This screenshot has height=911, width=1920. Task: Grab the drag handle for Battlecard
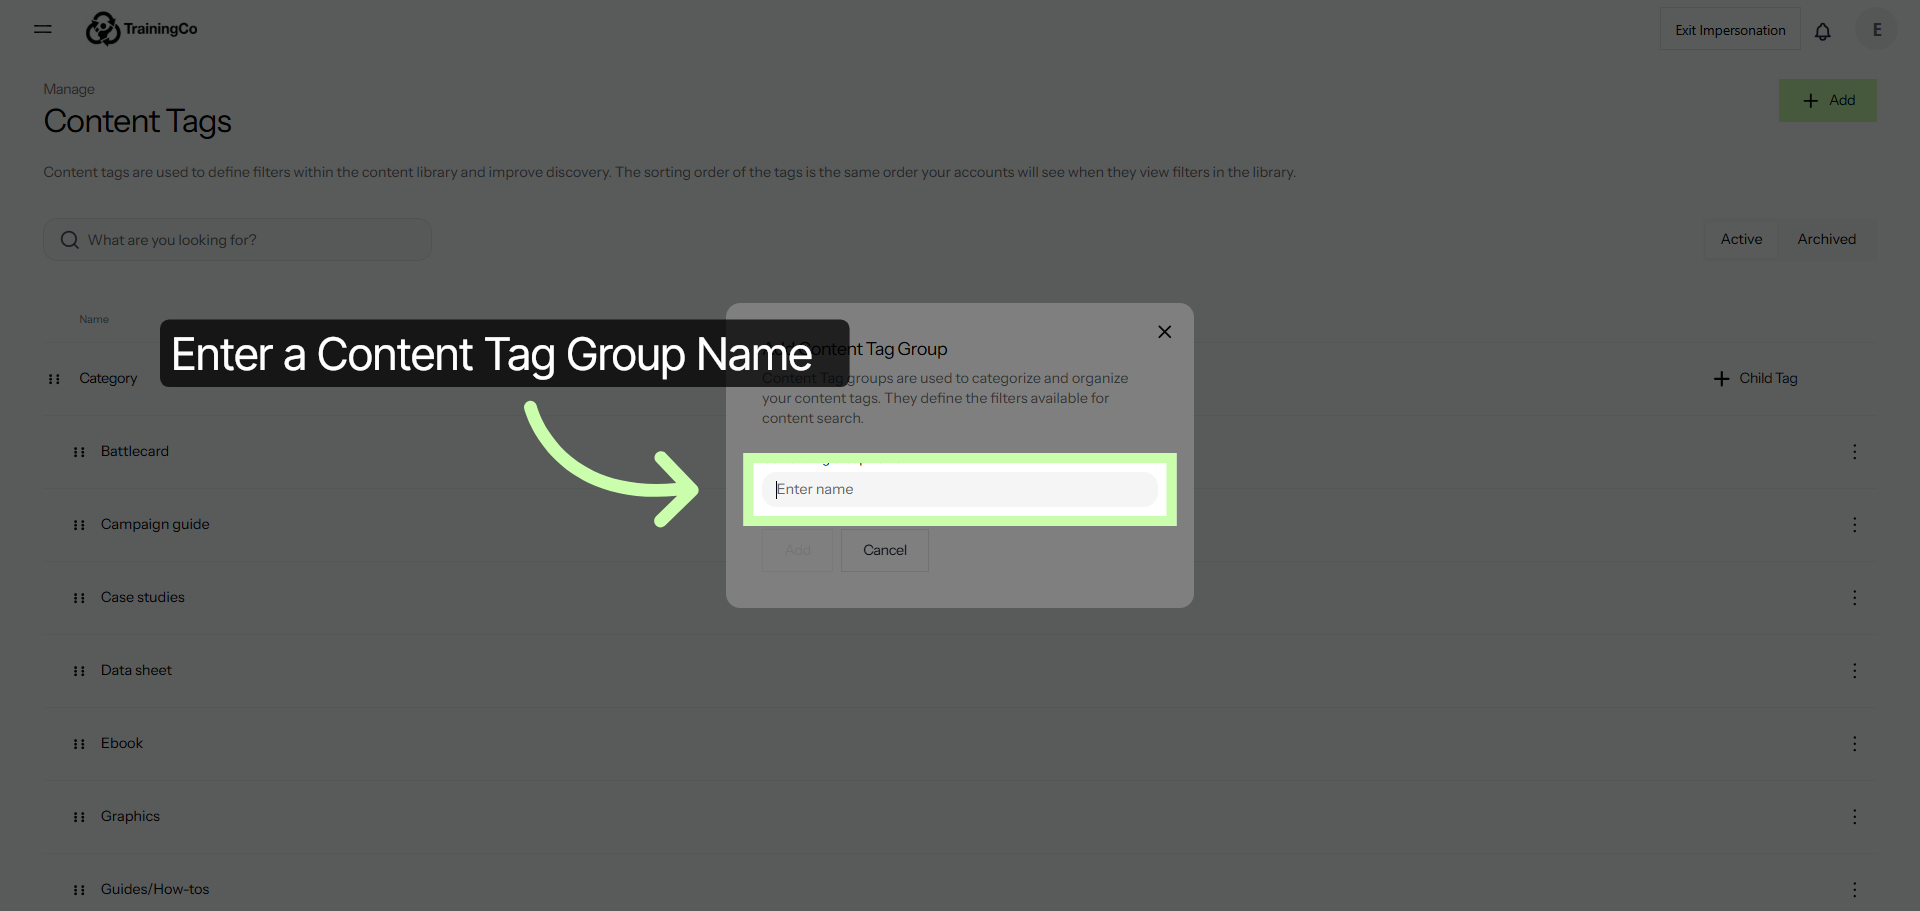pos(79,452)
